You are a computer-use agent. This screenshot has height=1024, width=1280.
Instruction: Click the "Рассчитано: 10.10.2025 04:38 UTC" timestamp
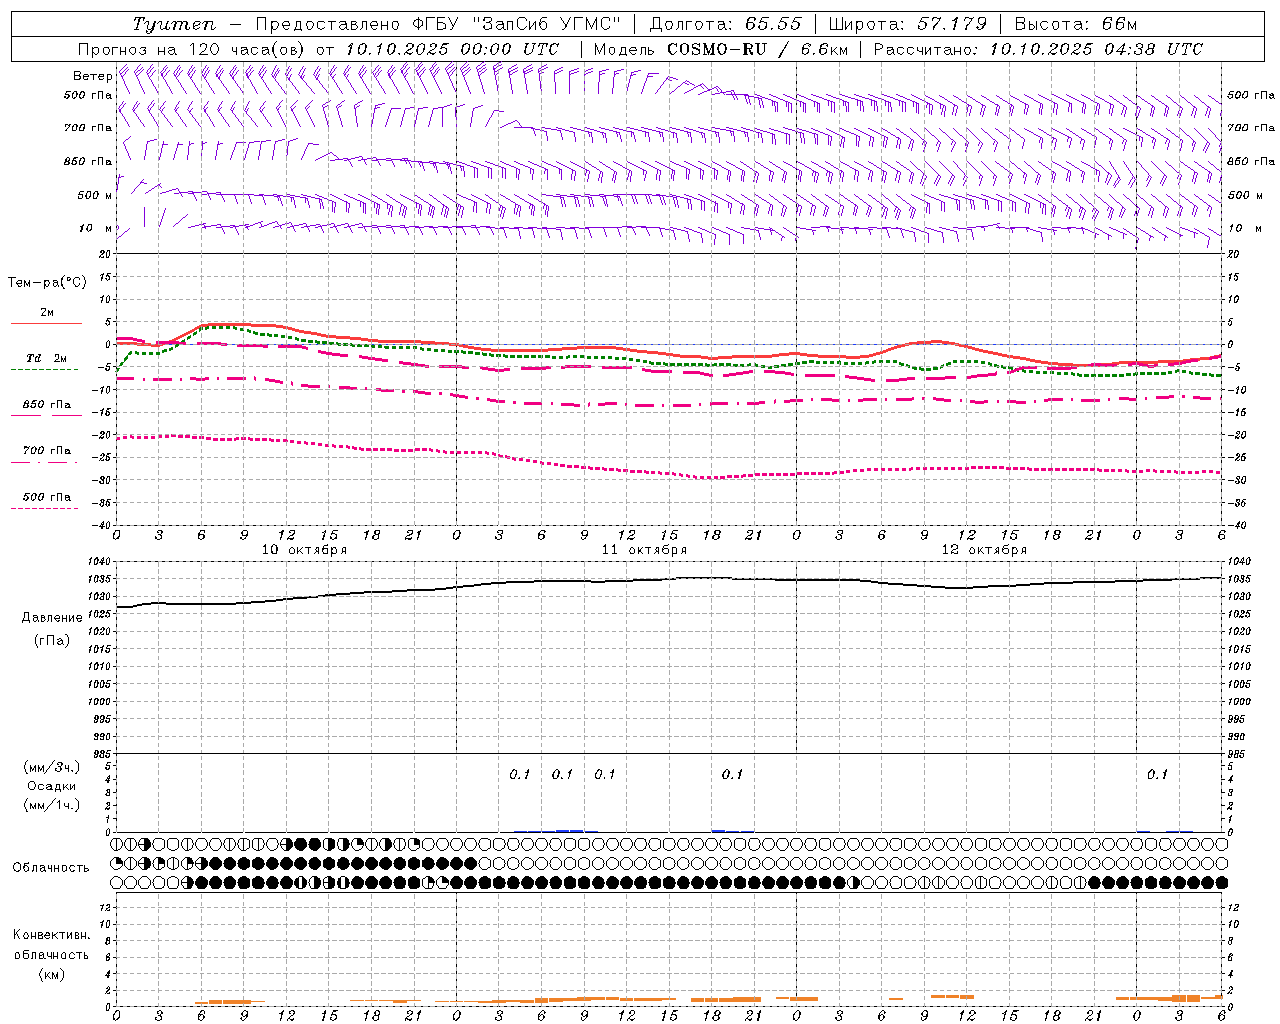click(x=1038, y=49)
